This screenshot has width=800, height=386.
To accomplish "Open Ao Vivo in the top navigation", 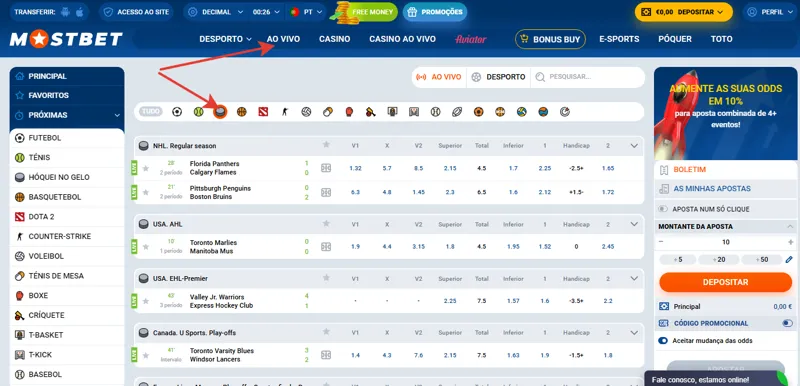I will pos(283,39).
